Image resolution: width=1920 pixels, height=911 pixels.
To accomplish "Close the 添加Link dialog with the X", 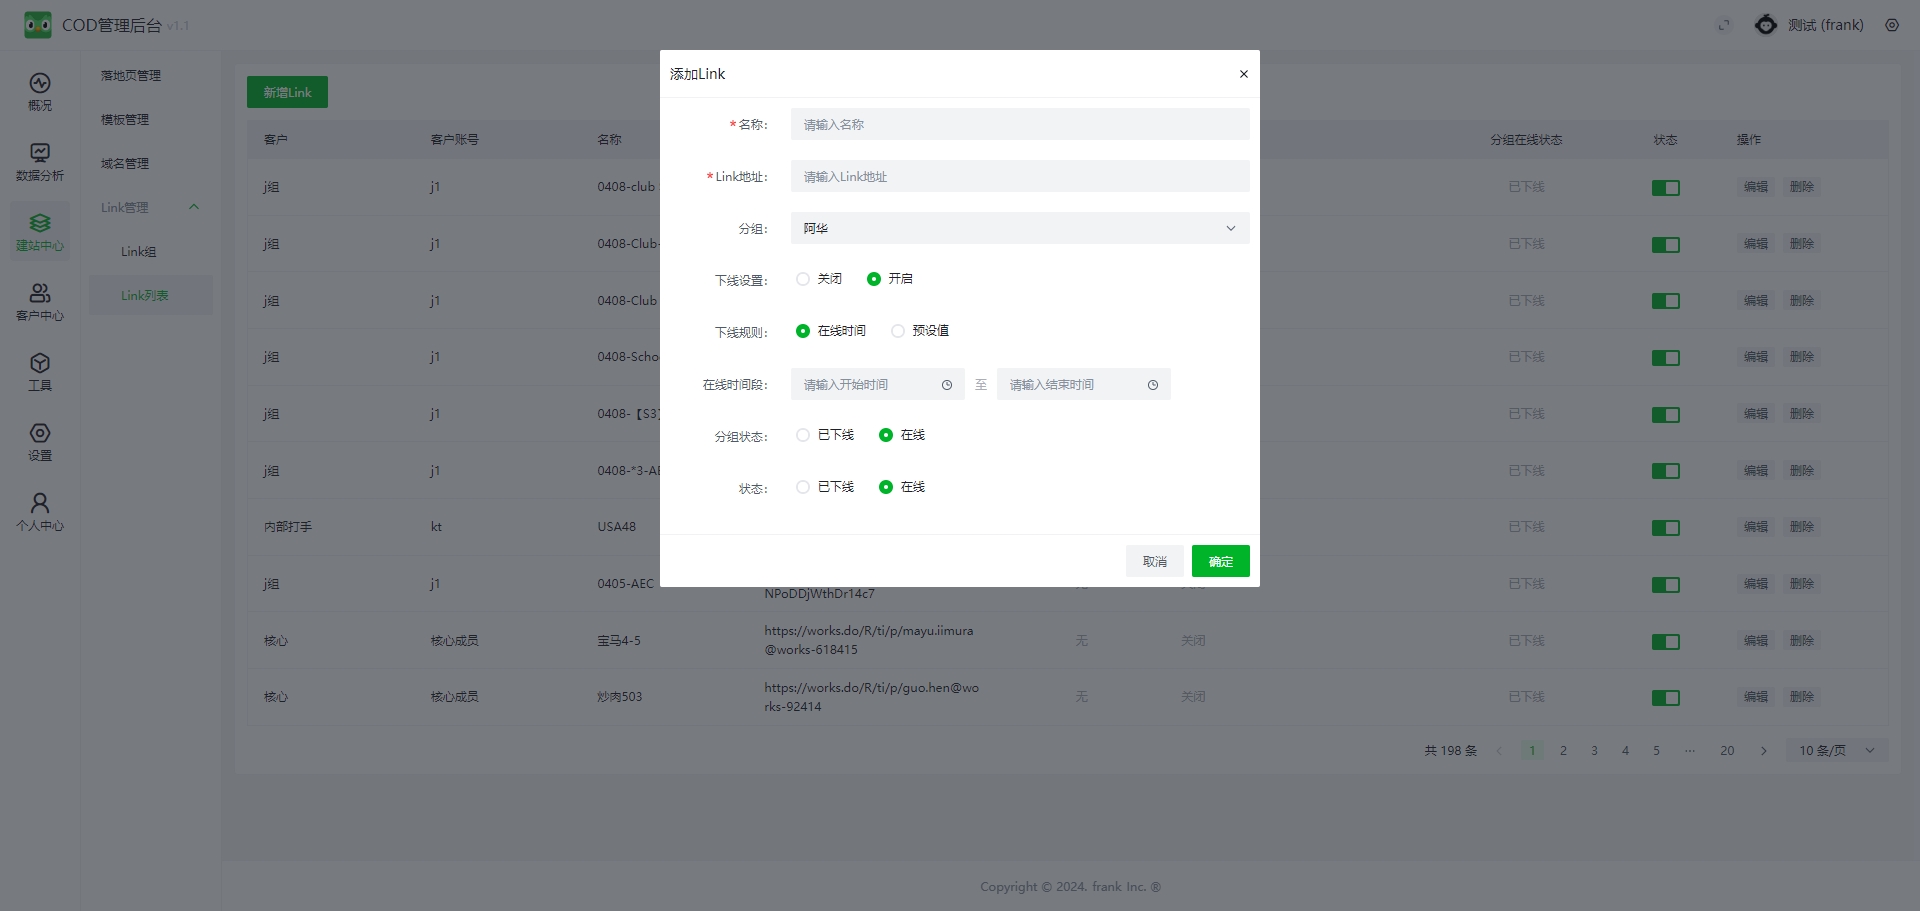I will tap(1244, 74).
